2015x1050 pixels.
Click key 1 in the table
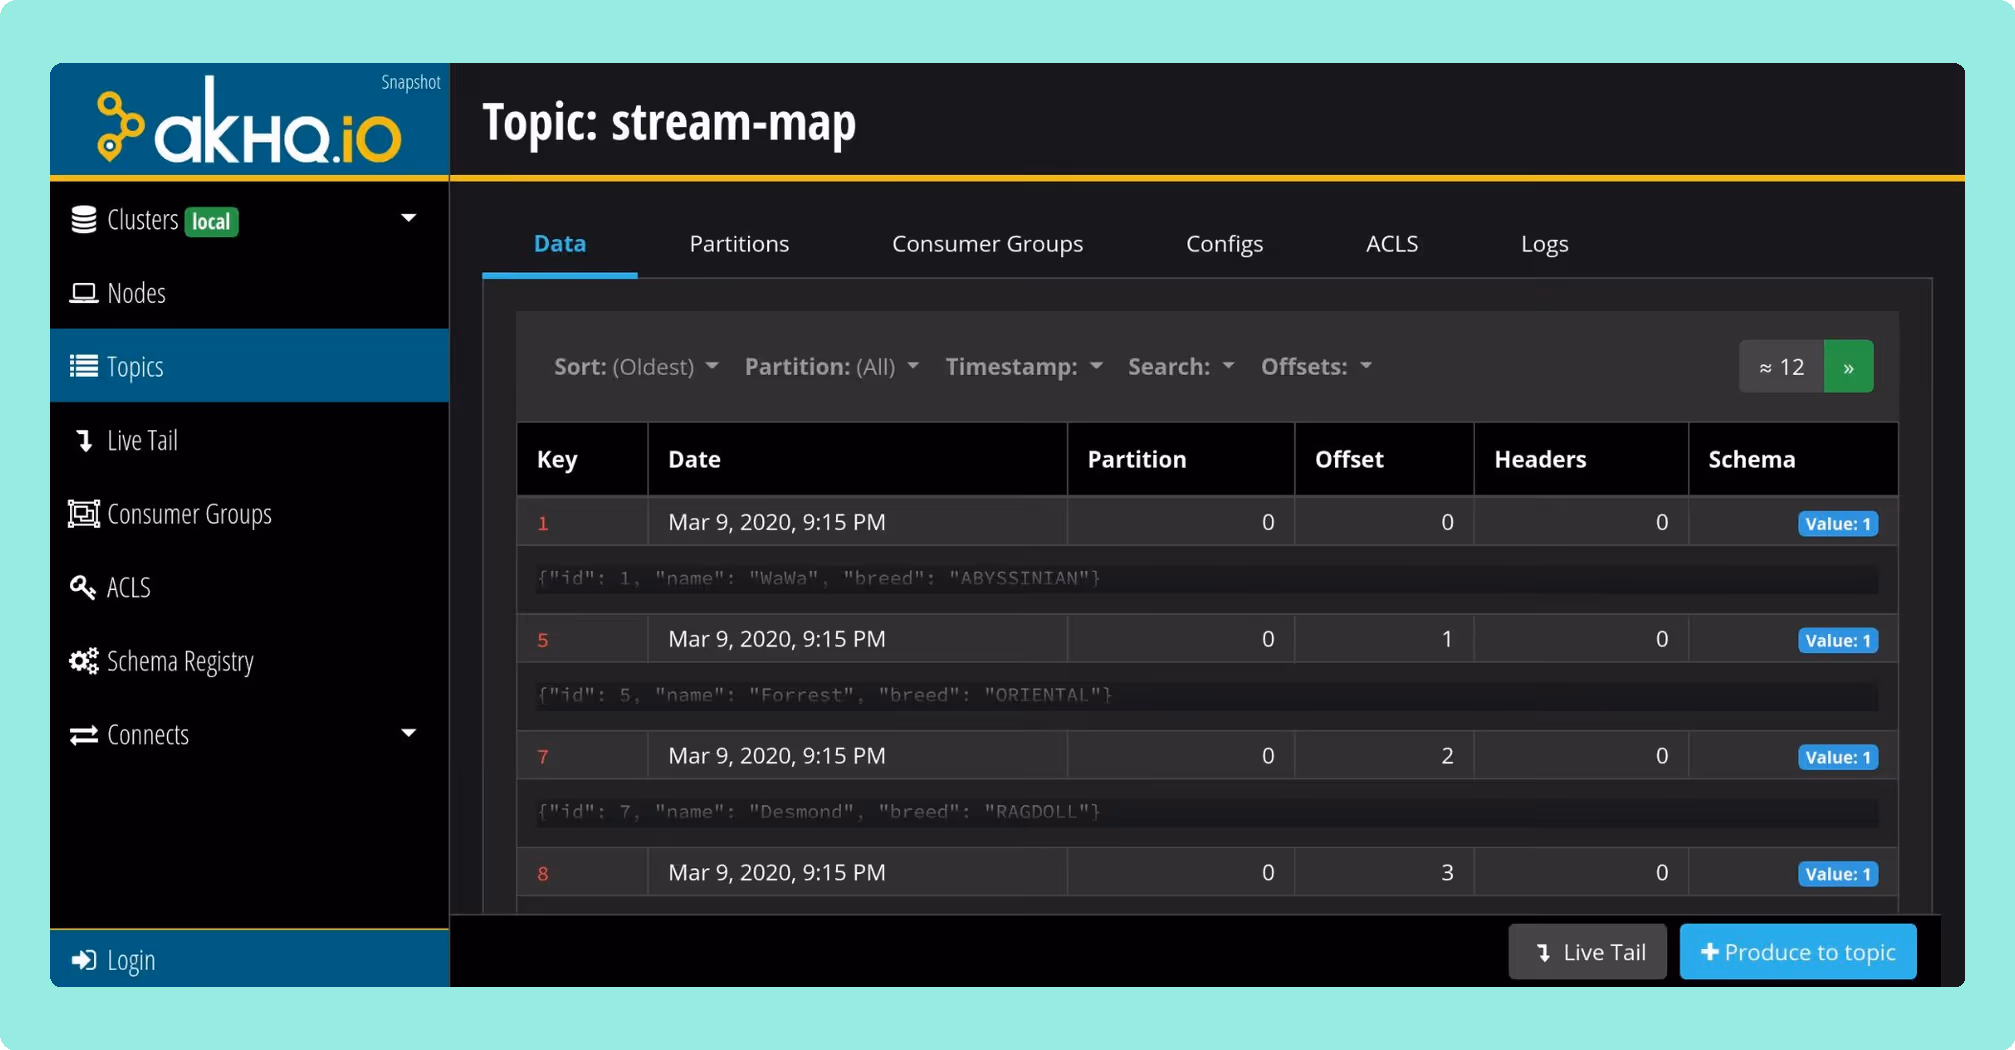click(543, 523)
